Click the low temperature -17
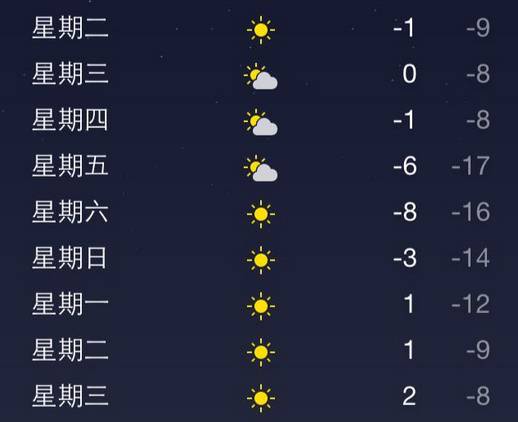Viewport: 518px width, 422px height. [470, 166]
